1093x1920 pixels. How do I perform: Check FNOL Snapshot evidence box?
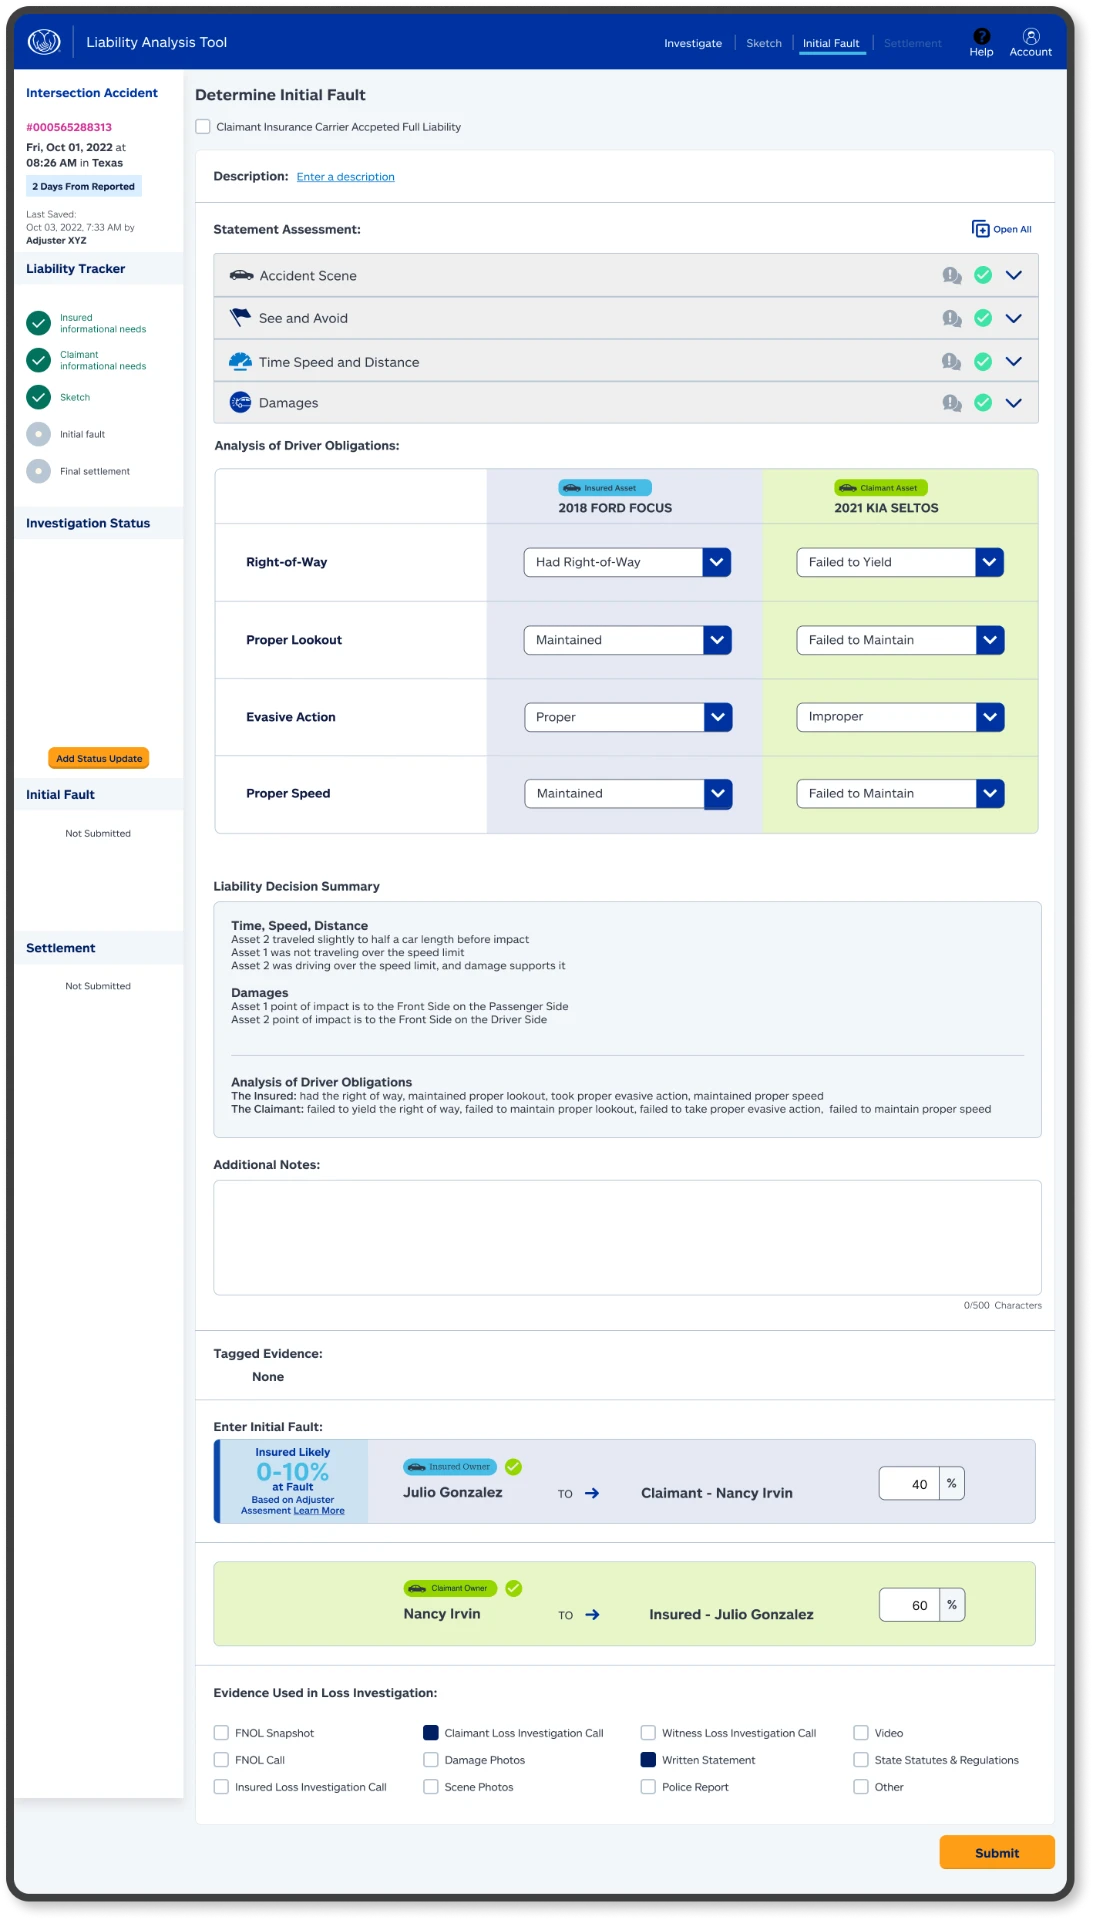221,1733
